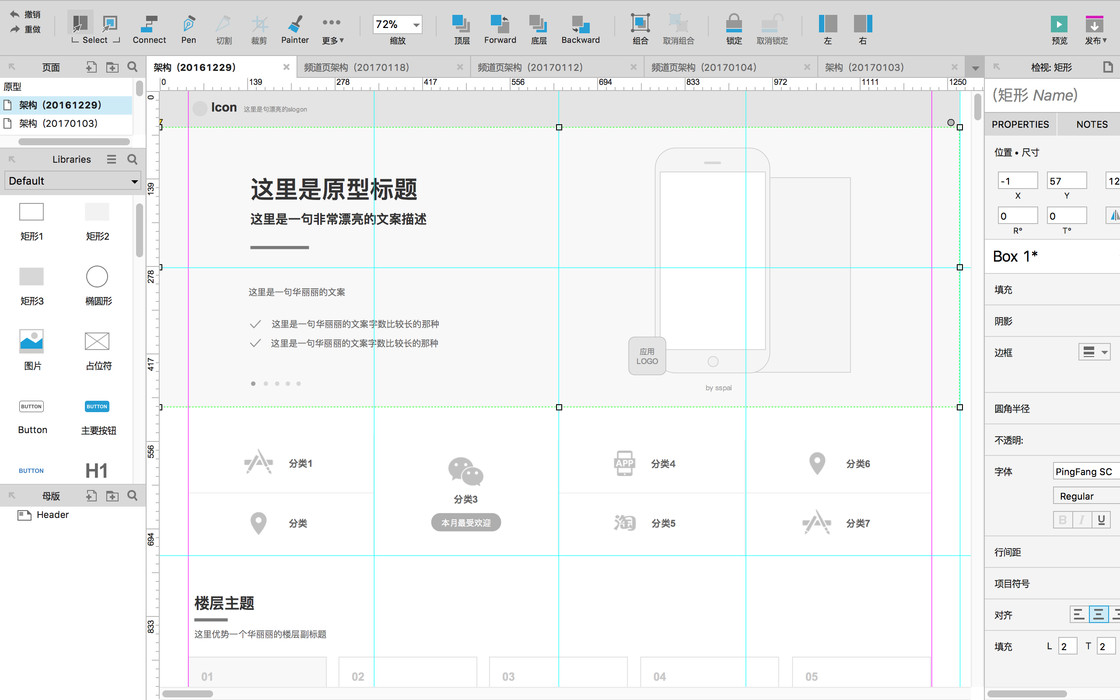Click the X position input field
Image resolution: width=1120 pixels, height=700 pixels.
(1017, 181)
